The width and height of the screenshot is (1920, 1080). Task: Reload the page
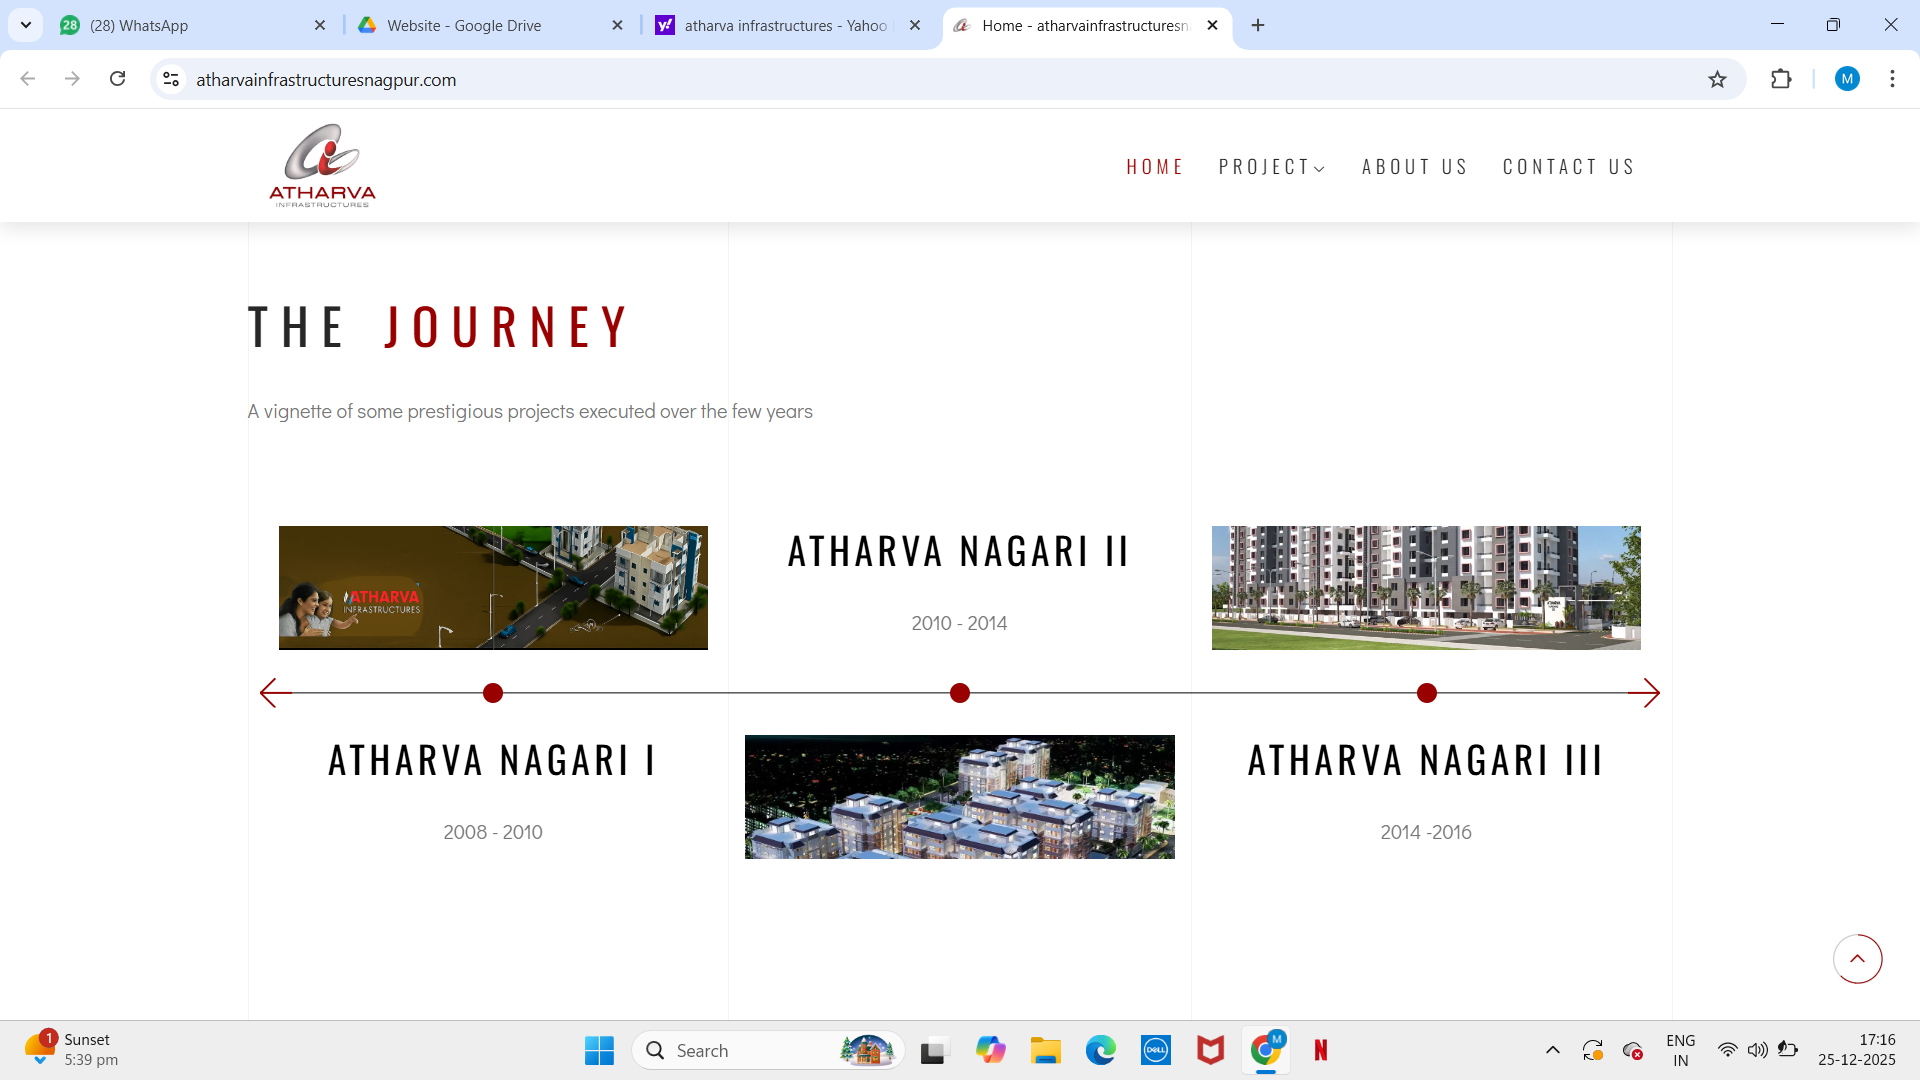[x=117, y=79]
